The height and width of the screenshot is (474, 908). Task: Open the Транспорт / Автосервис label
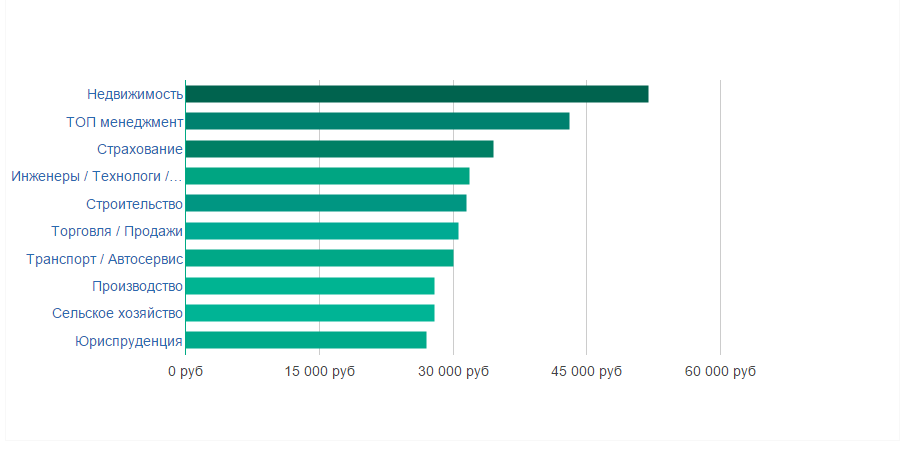click(105, 259)
